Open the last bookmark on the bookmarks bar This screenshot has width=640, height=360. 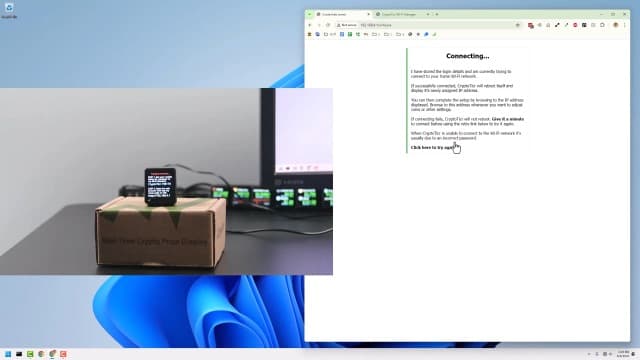(x=434, y=34)
